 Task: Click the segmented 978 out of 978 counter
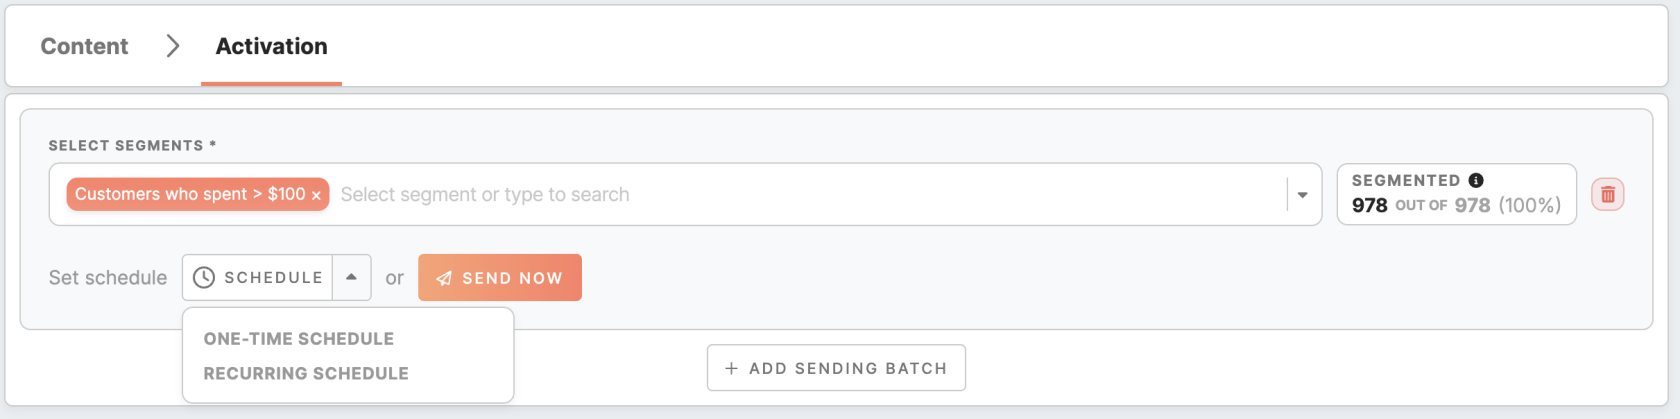(x=1456, y=194)
